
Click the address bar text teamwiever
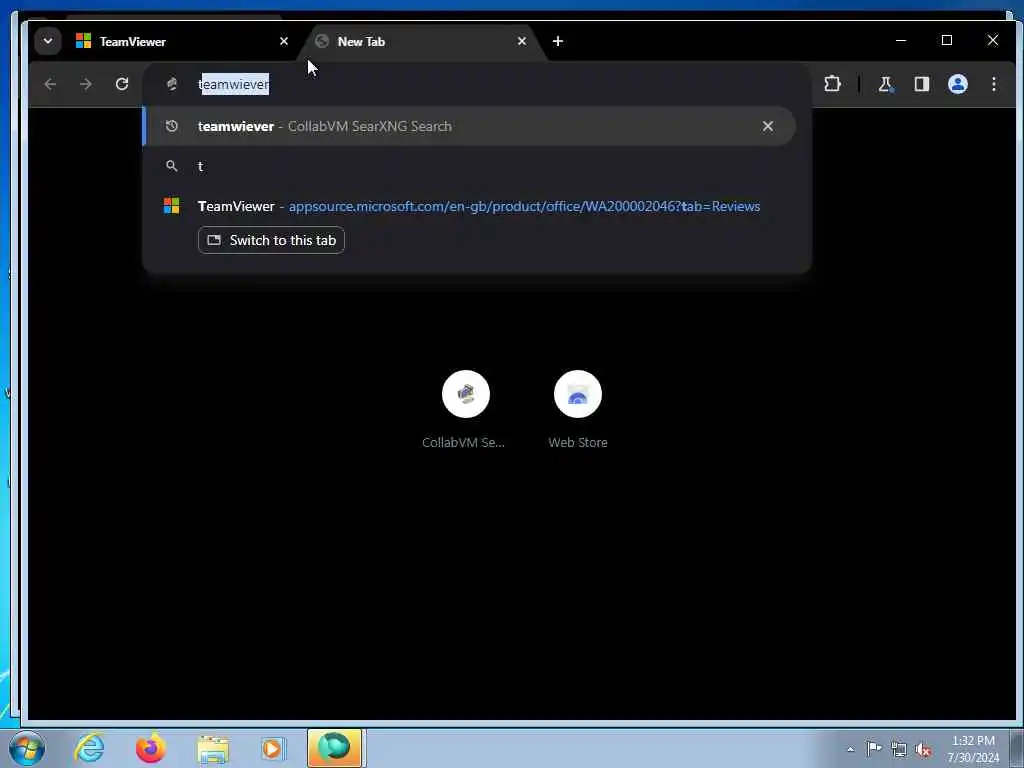(234, 84)
